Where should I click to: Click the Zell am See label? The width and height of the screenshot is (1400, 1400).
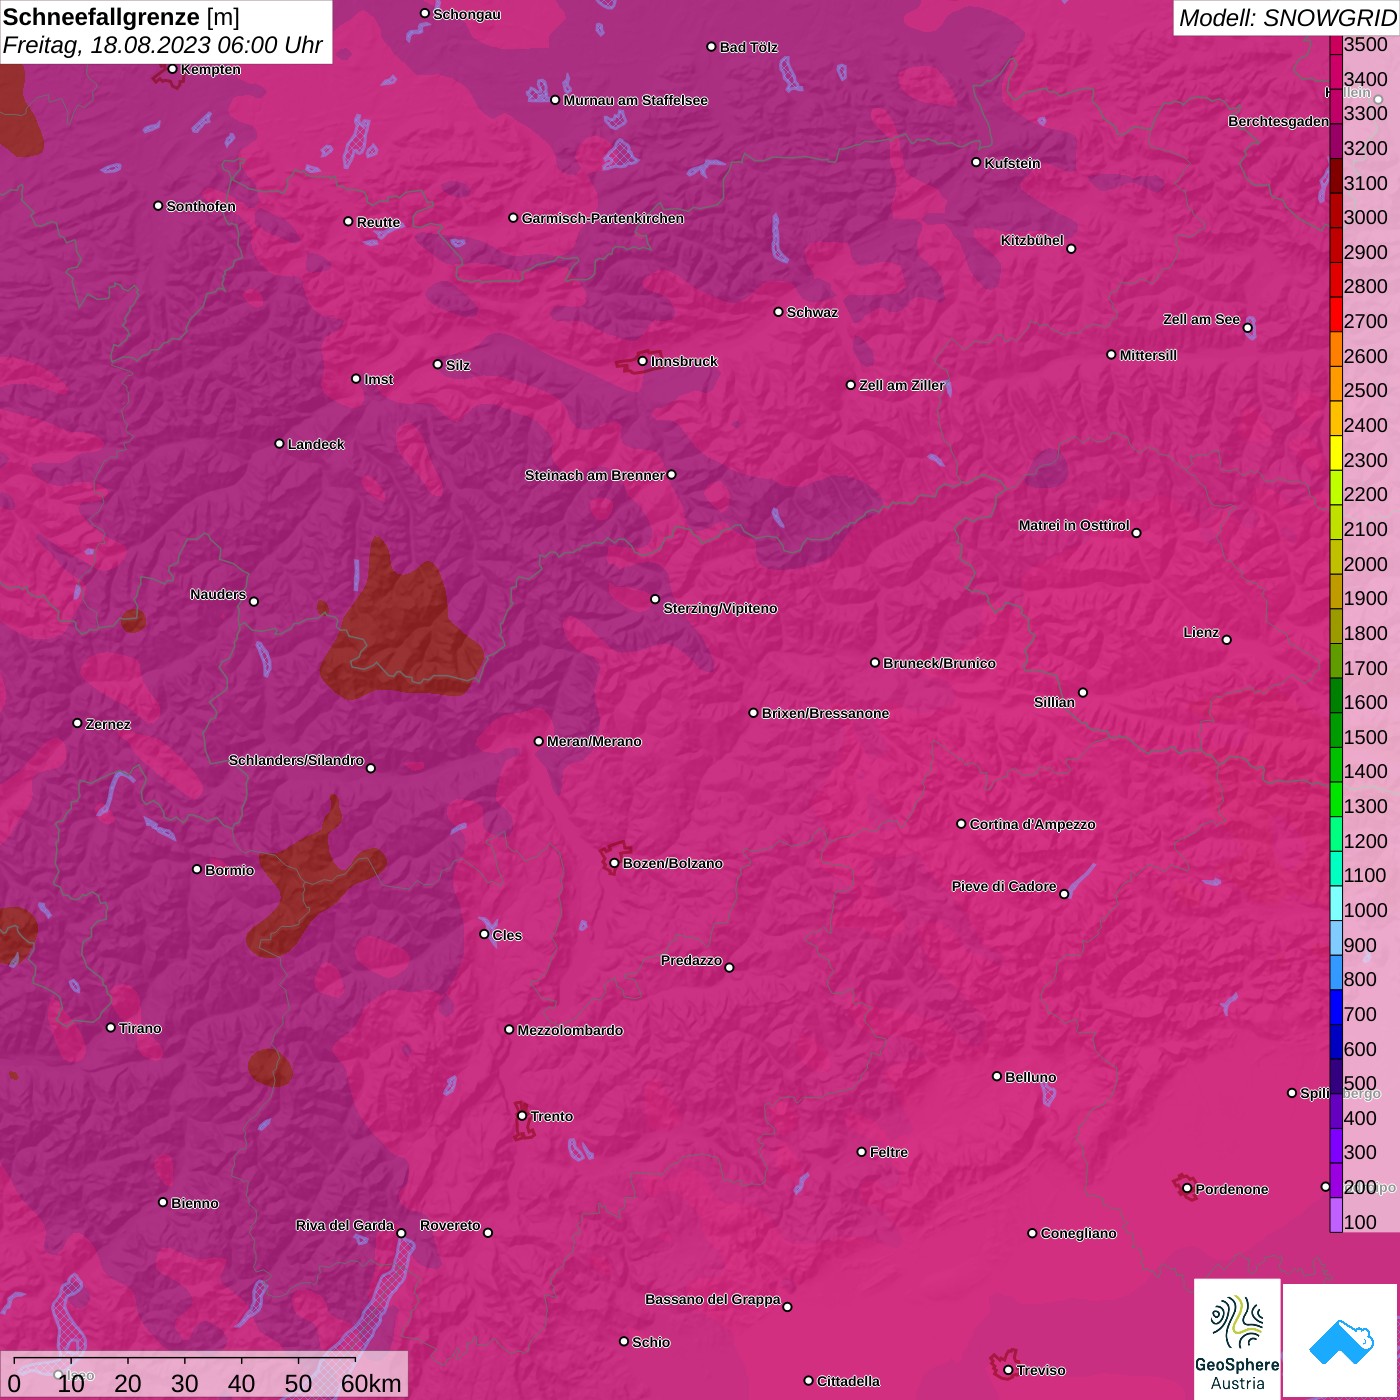coord(1200,319)
